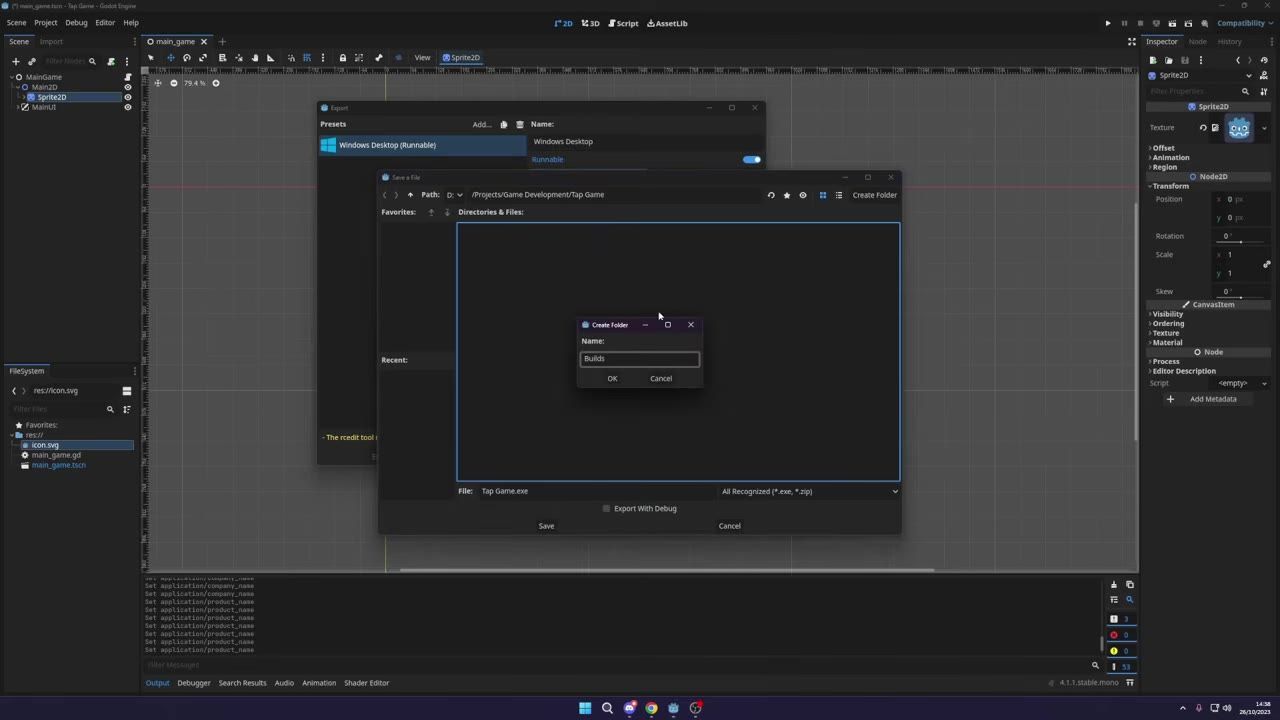Open the Scene menu
The image size is (1280, 720).
pyautogui.click(x=17, y=22)
